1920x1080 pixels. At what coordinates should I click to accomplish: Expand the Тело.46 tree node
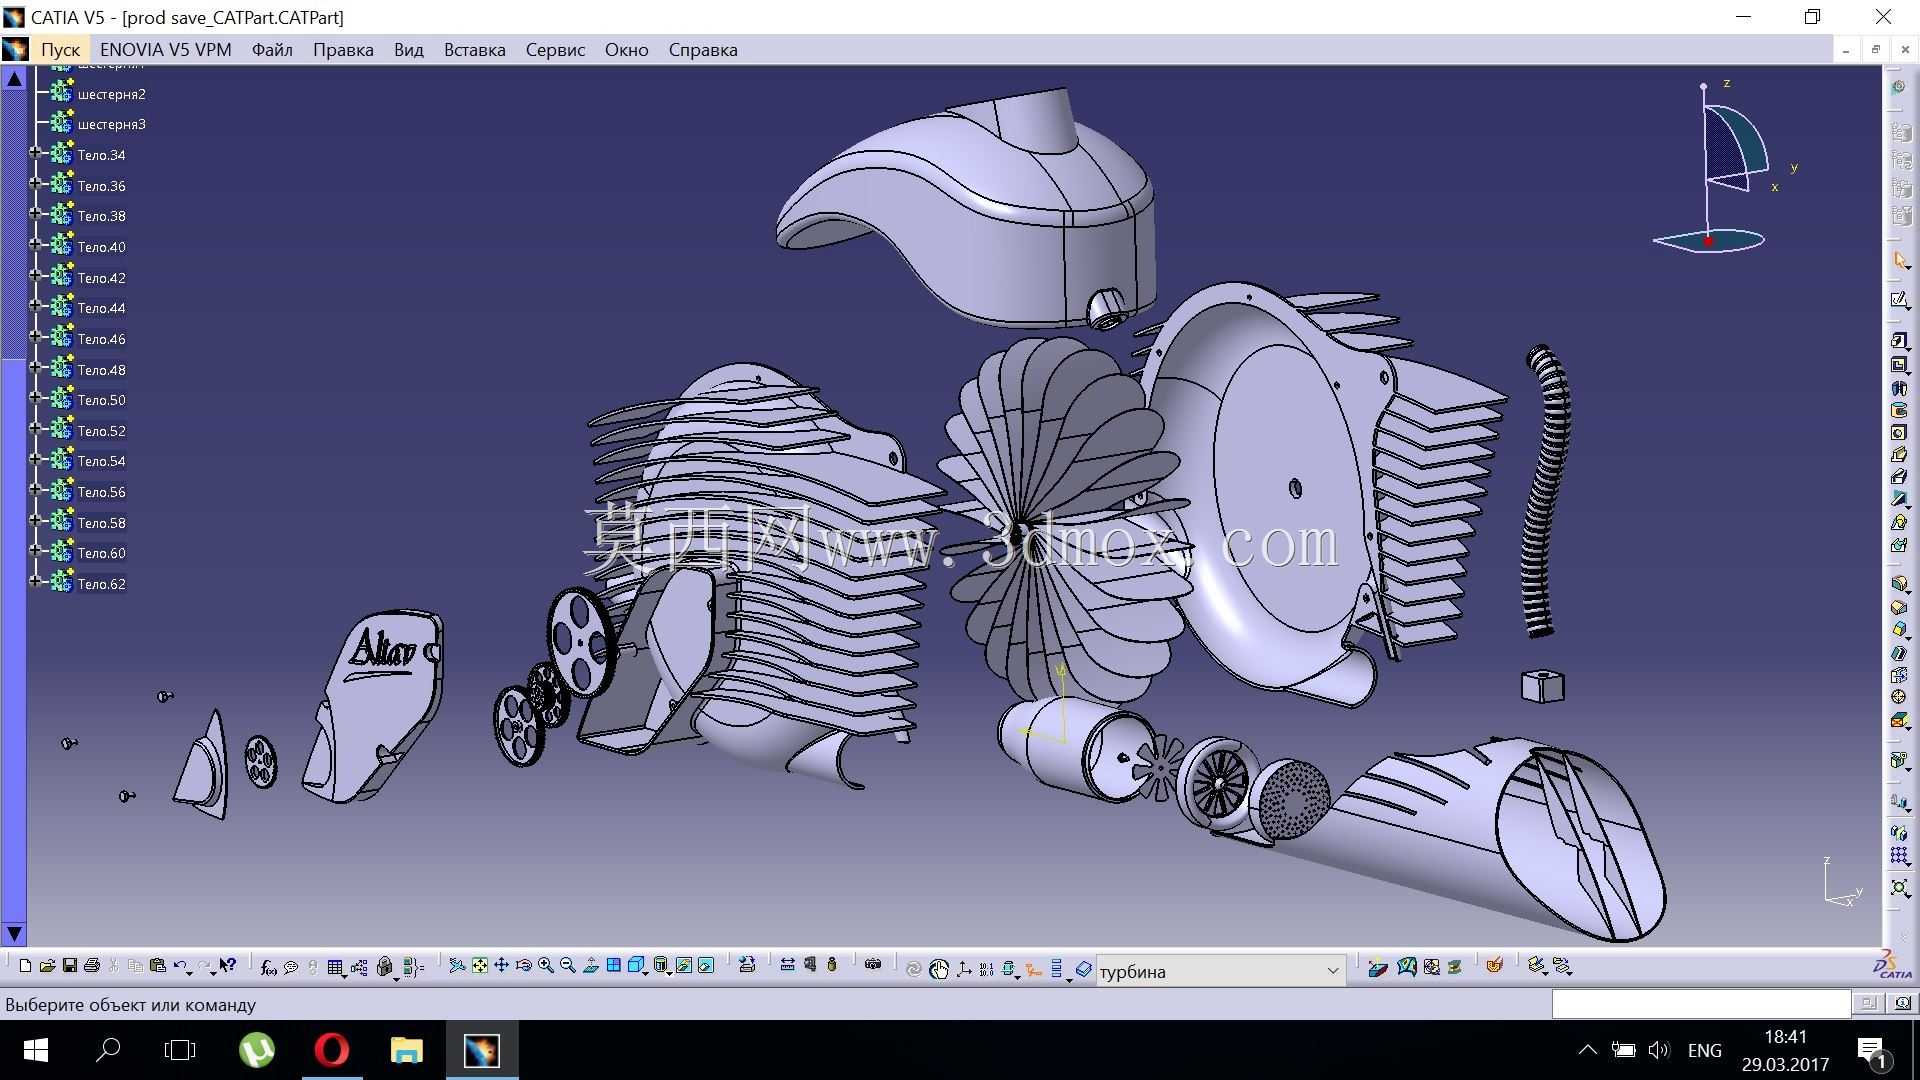coord(35,338)
